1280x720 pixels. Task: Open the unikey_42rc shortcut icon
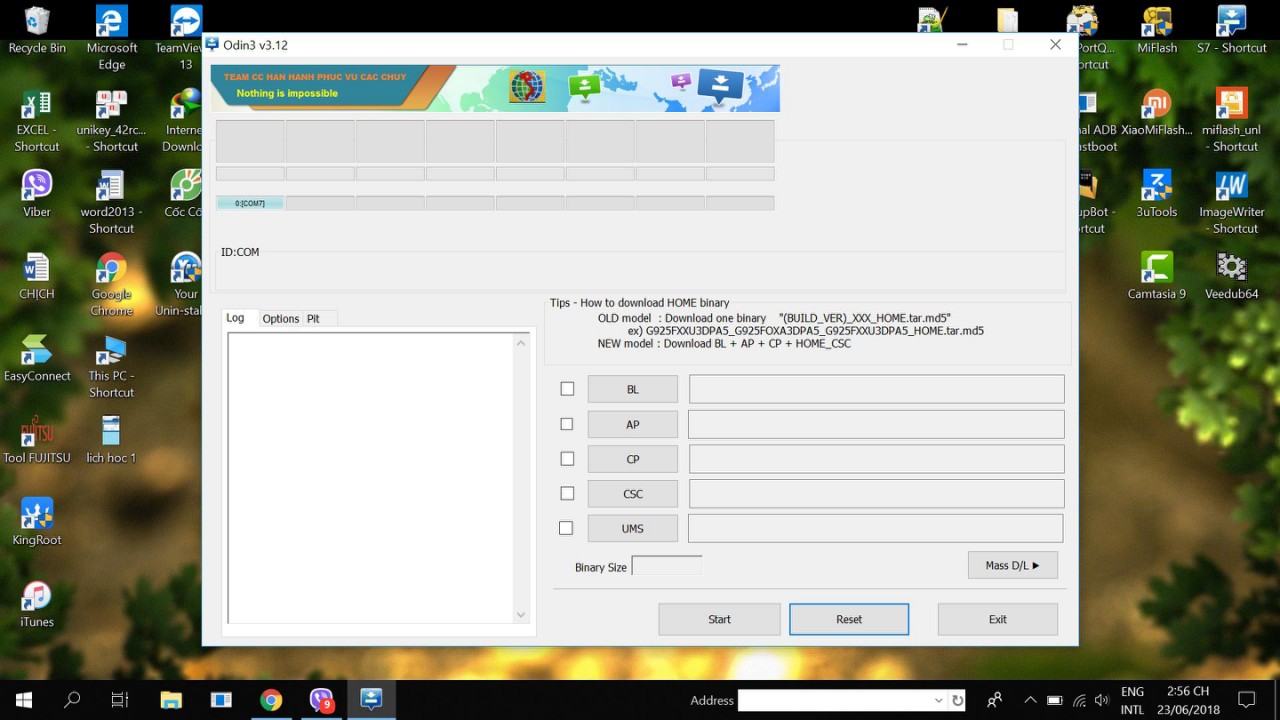pyautogui.click(x=111, y=121)
